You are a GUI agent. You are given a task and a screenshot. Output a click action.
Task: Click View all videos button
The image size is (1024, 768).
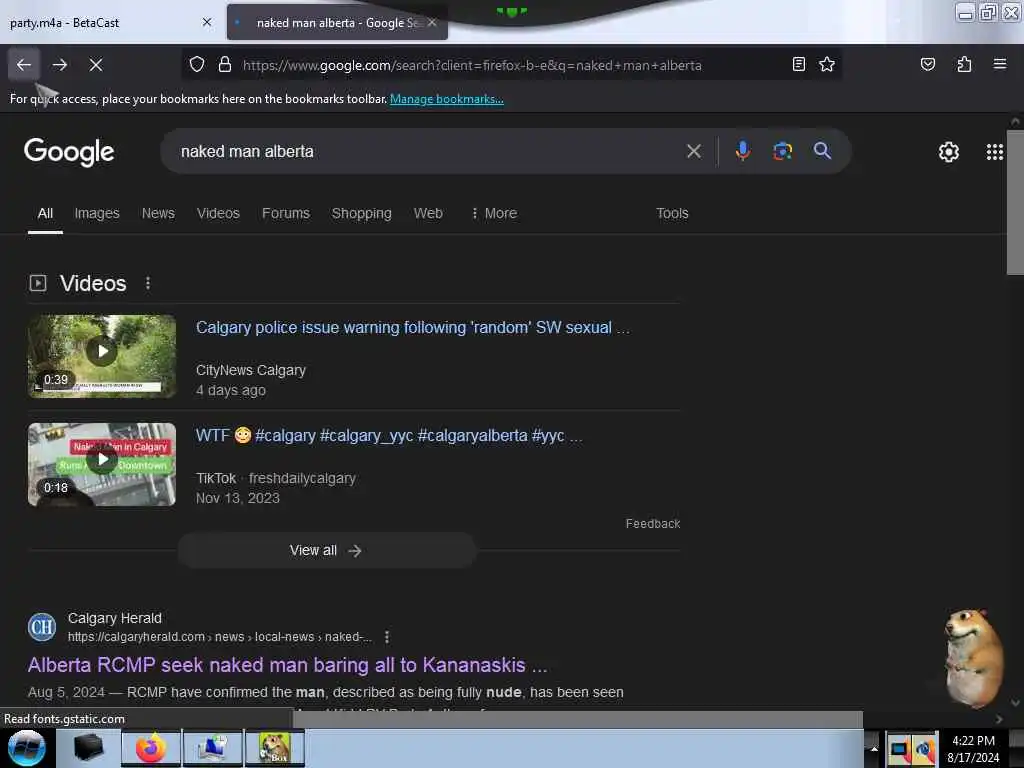(327, 551)
